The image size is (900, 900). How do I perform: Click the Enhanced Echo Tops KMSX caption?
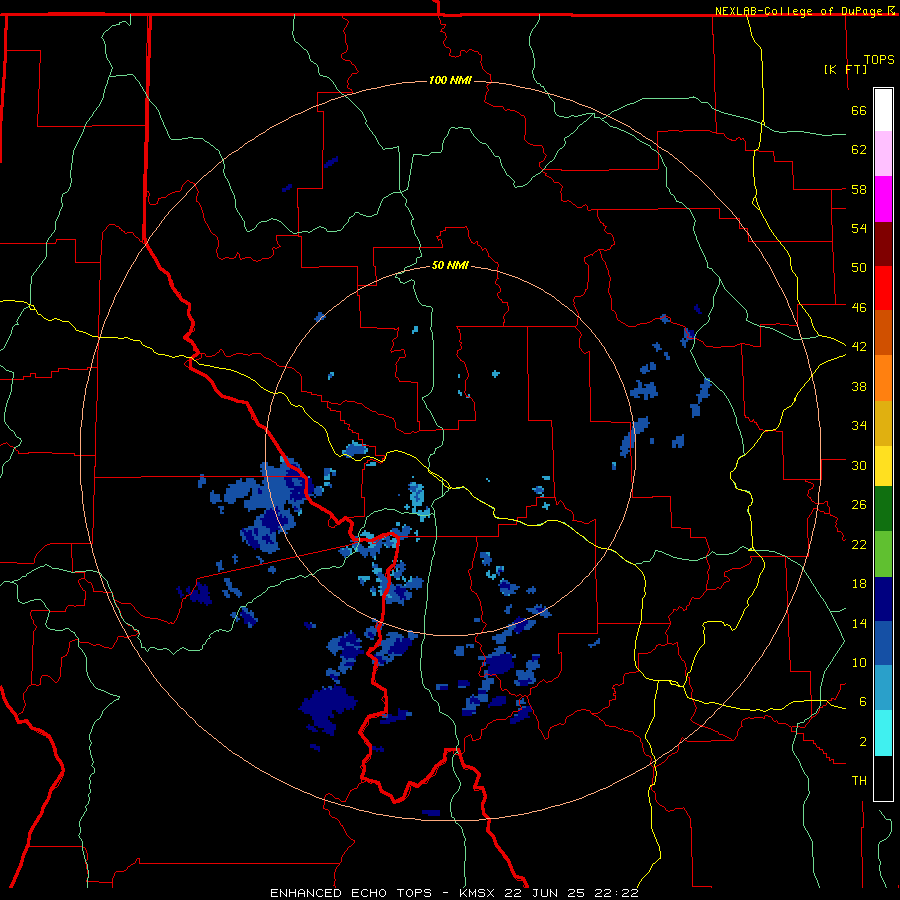tap(454, 893)
